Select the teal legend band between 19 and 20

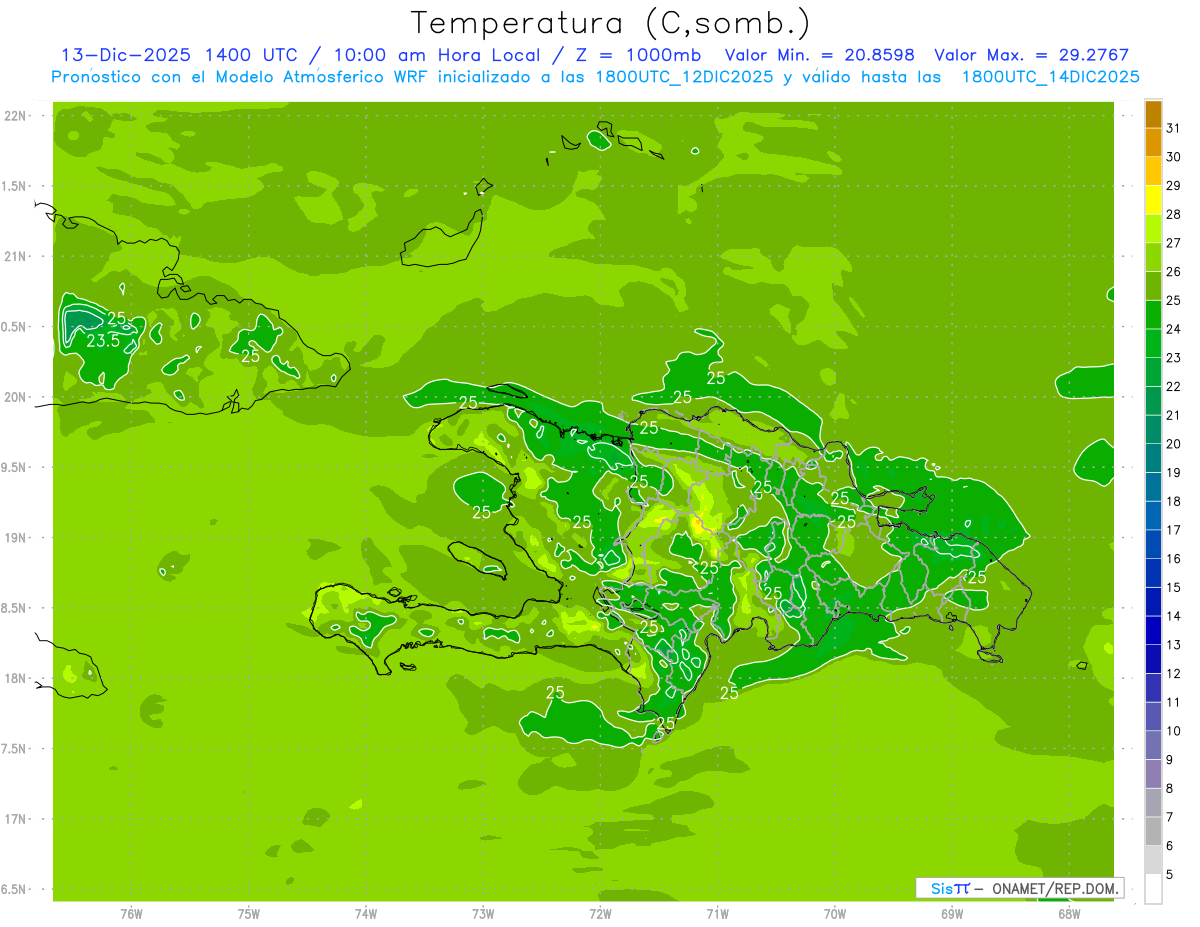coord(1153,458)
